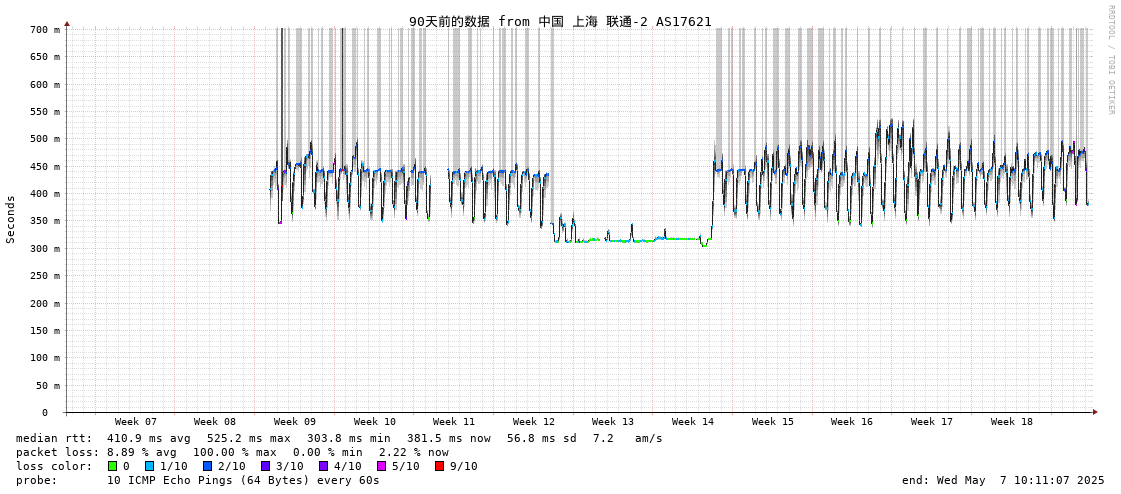Click the 381.5 ms now value
Image resolution: width=1121 pixels, height=494 pixels.
tap(448, 438)
